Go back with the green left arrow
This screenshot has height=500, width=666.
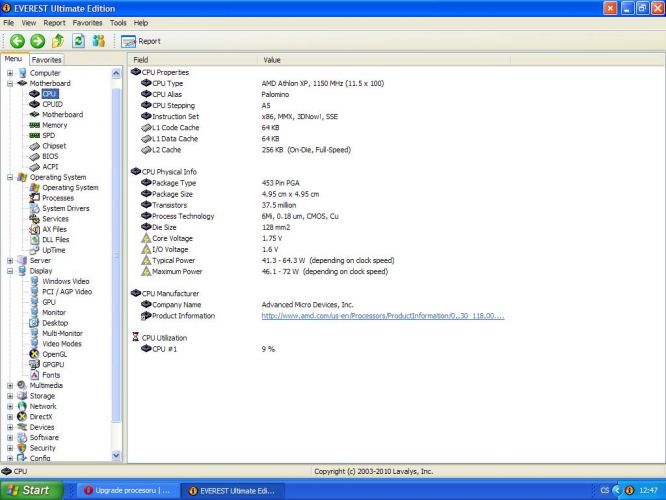click(17, 41)
